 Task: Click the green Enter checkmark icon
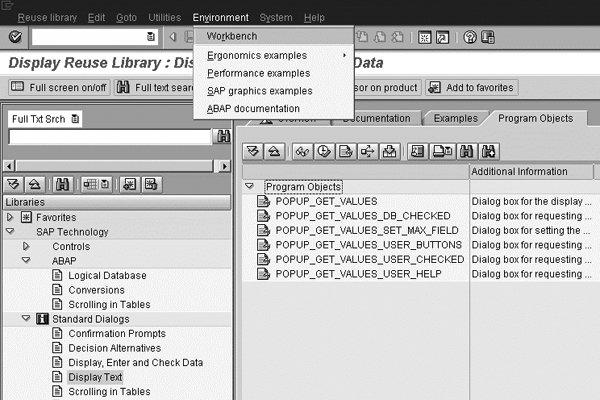[15, 37]
